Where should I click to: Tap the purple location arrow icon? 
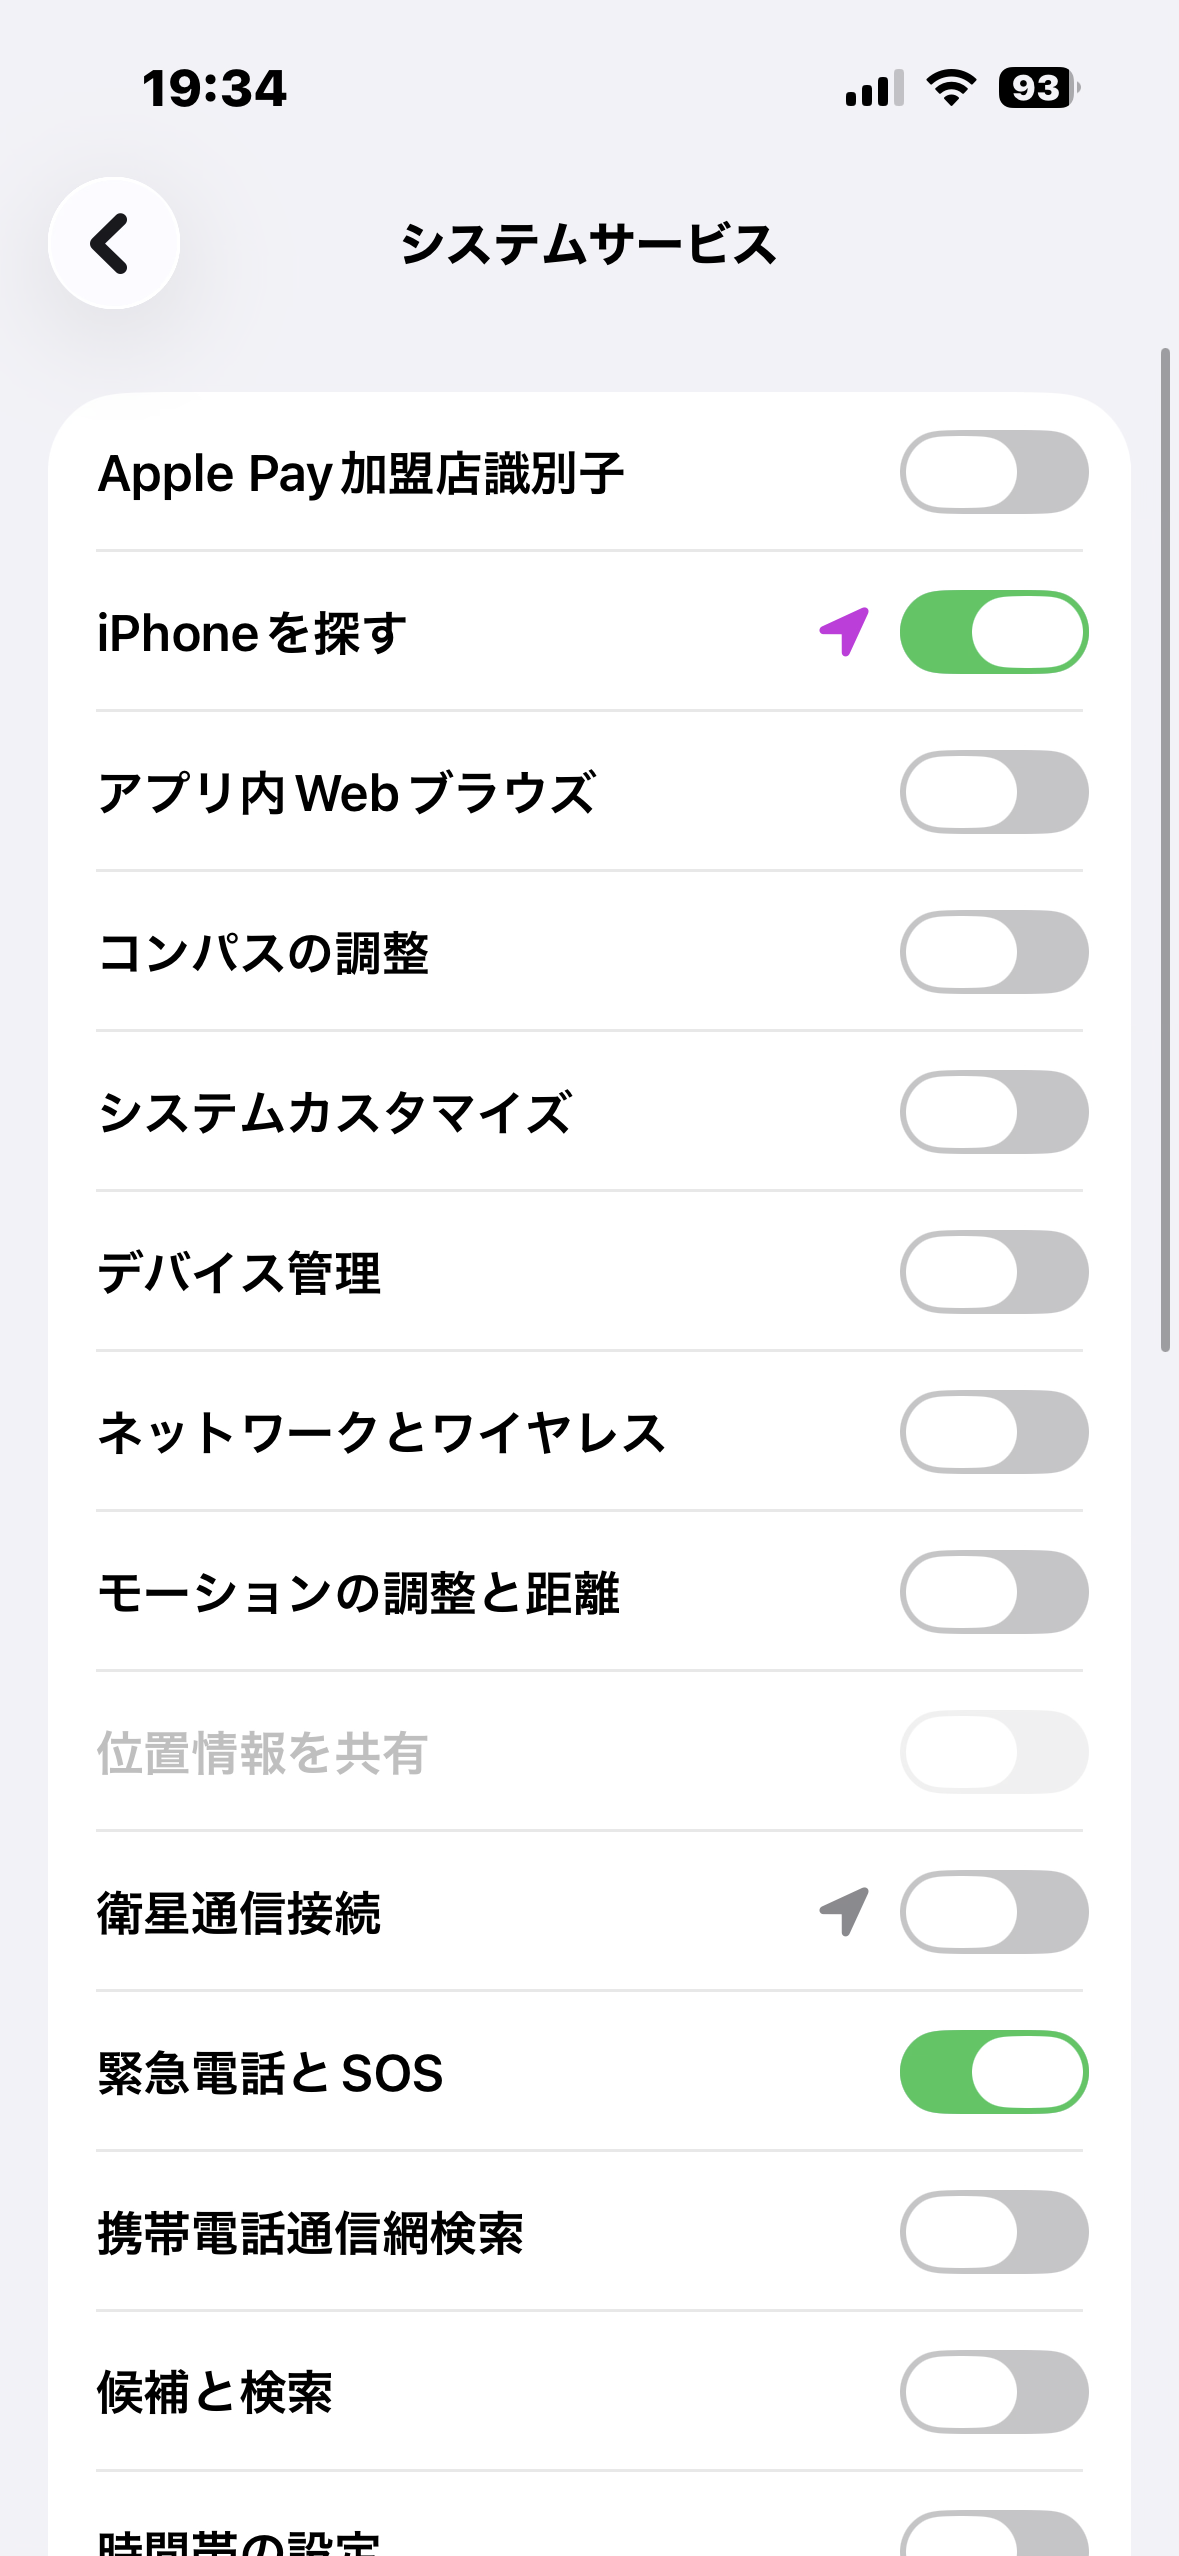[845, 631]
